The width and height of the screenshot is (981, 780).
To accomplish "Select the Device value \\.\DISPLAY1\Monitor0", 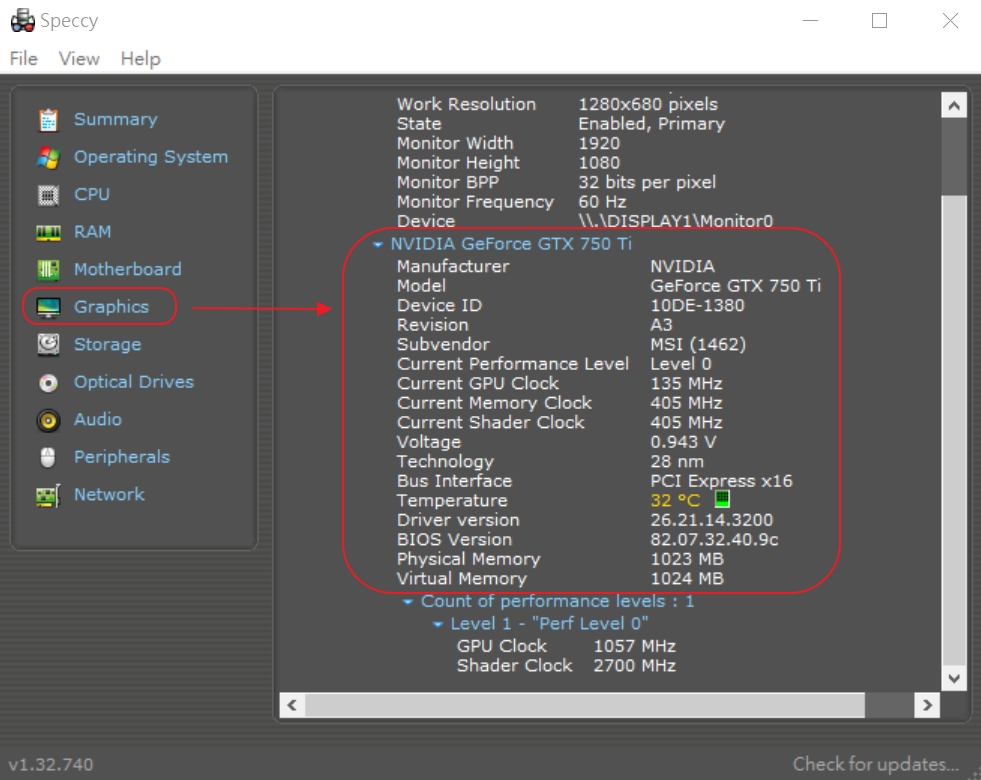I will pyautogui.click(x=676, y=221).
